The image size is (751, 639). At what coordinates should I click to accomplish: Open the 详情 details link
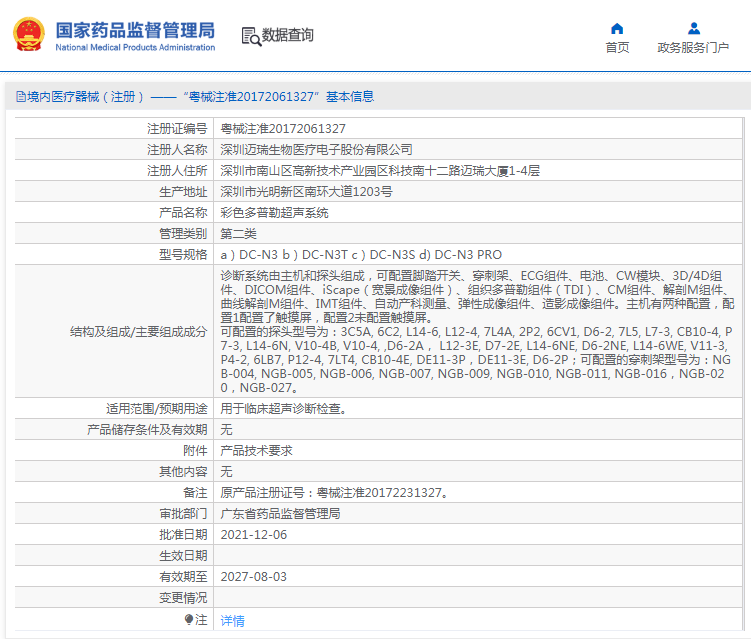coord(232,620)
